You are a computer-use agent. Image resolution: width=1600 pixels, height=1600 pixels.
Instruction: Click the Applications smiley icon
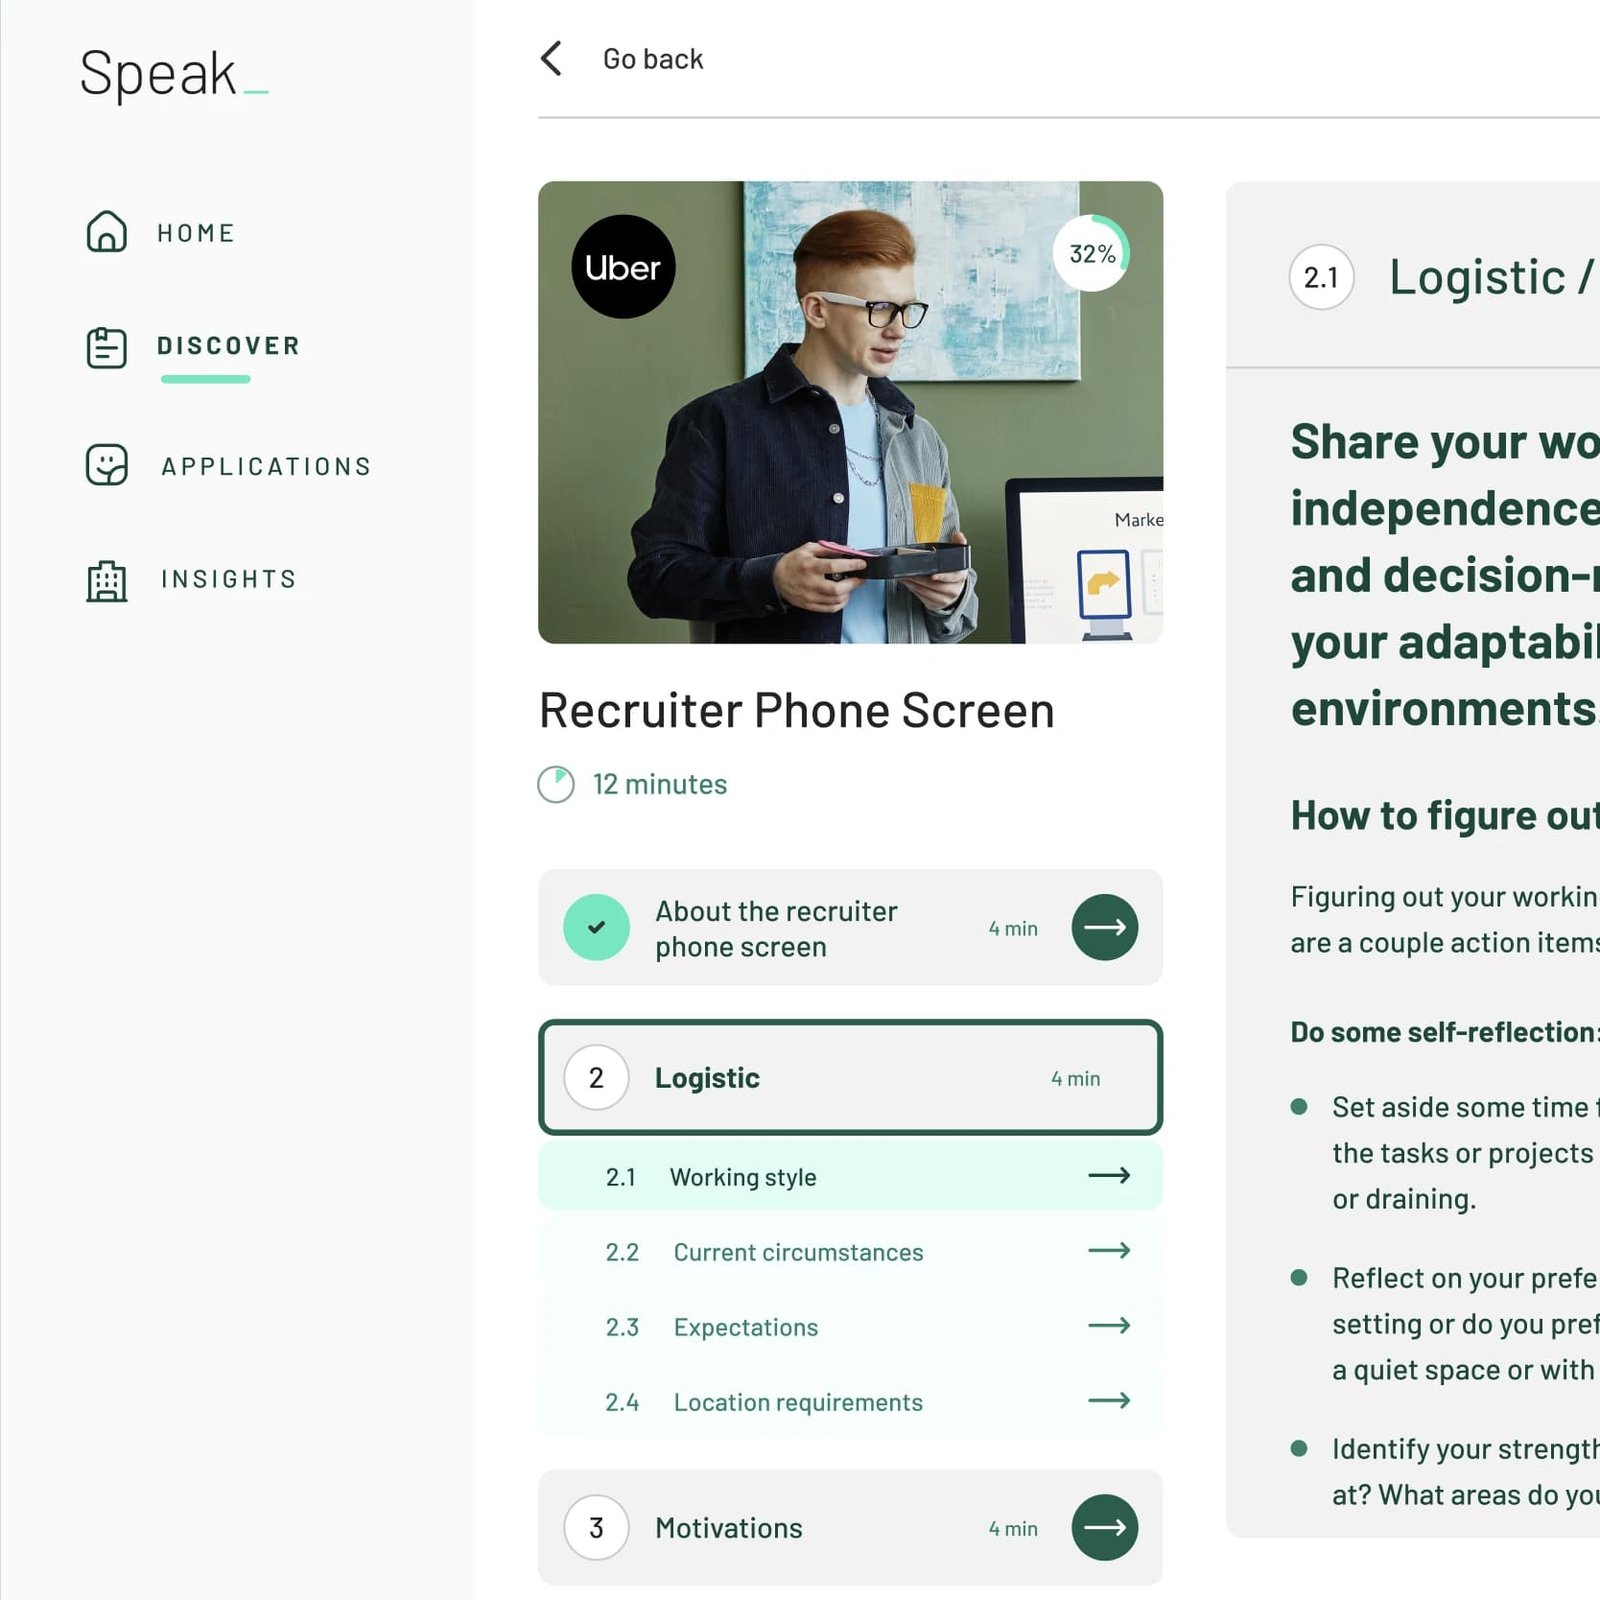(x=106, y=465)
